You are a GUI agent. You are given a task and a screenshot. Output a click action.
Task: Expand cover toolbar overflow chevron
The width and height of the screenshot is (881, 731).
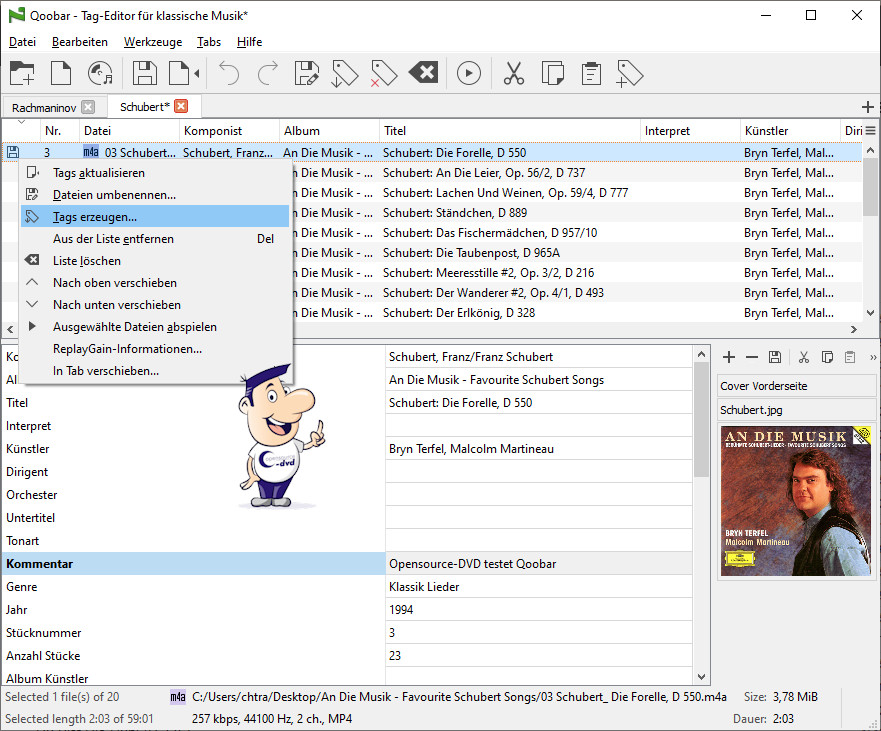pos(873,357)
